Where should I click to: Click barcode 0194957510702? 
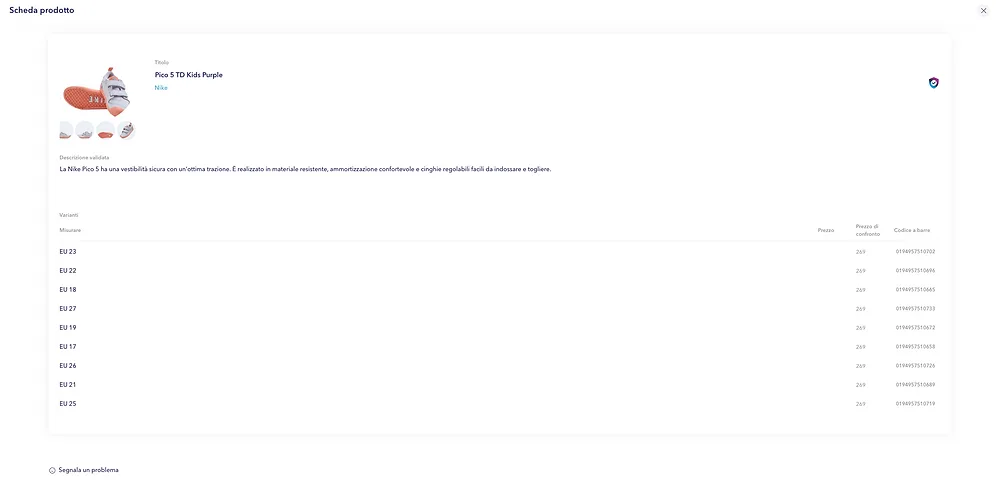point(915,252)
